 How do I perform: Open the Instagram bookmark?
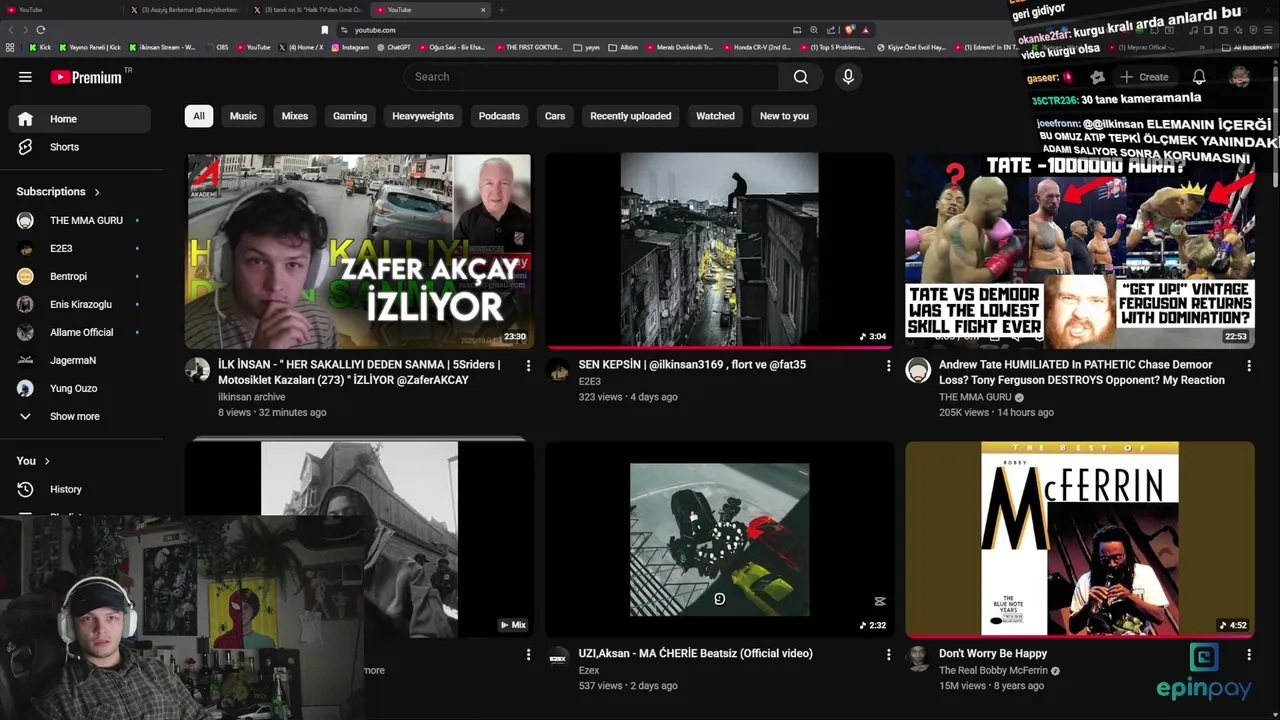pyautogui.click(x=350, y=47)
